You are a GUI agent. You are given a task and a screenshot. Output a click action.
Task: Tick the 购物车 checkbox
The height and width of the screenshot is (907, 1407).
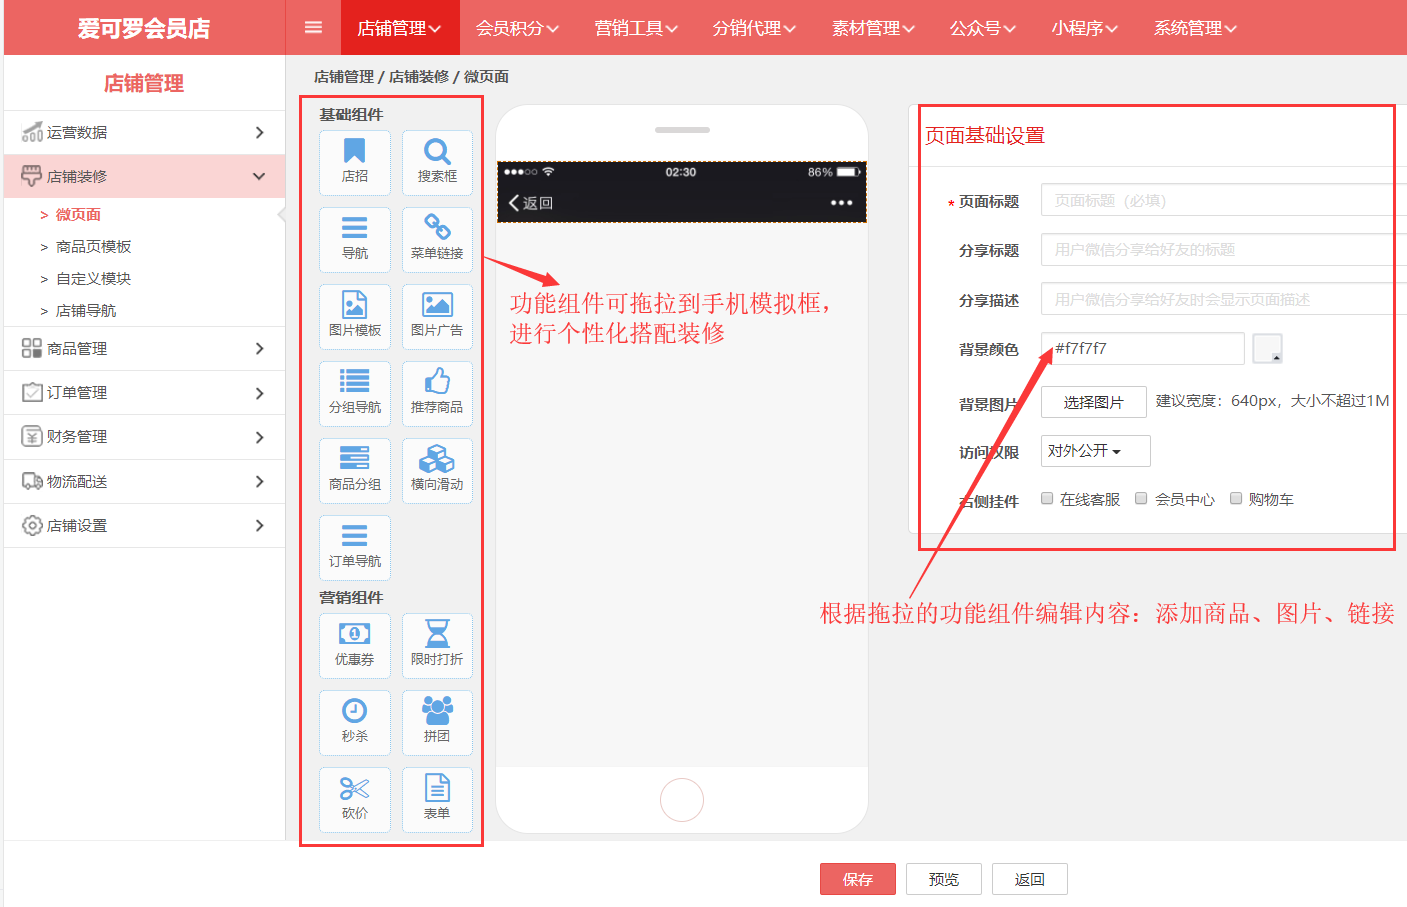[x=1236, y=498]
